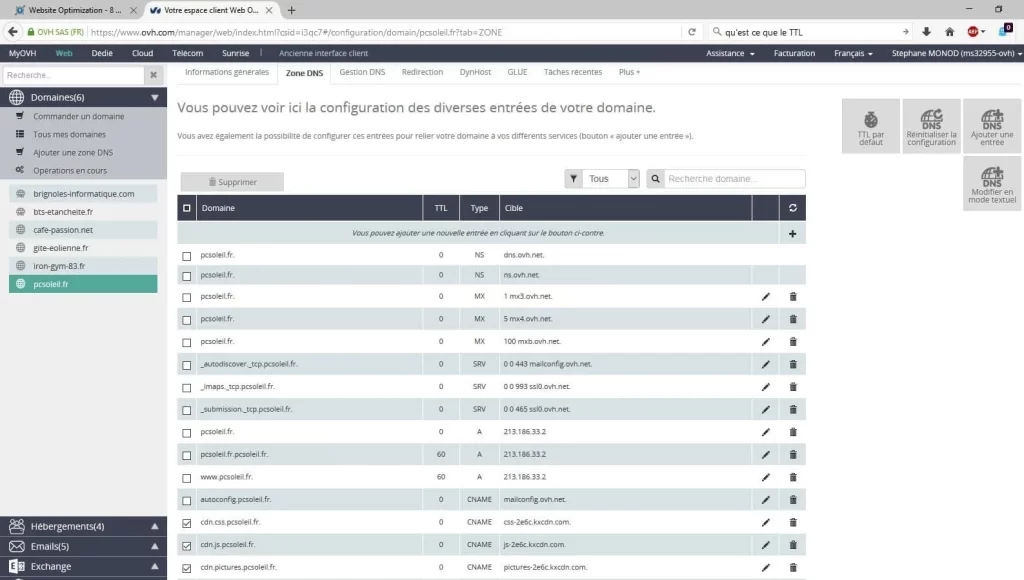
Task: Click the filter funnel icon
Action: click(573, 178)
